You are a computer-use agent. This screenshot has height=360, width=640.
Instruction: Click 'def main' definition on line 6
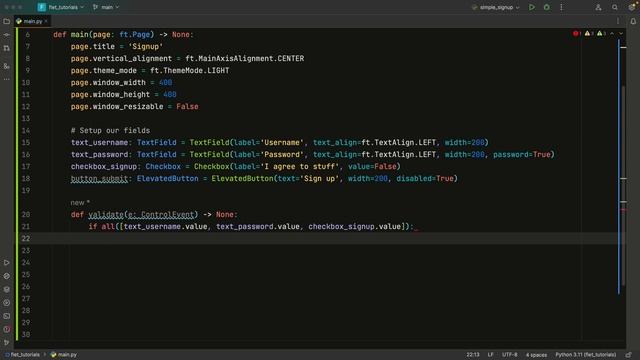(x=71, y=35)
